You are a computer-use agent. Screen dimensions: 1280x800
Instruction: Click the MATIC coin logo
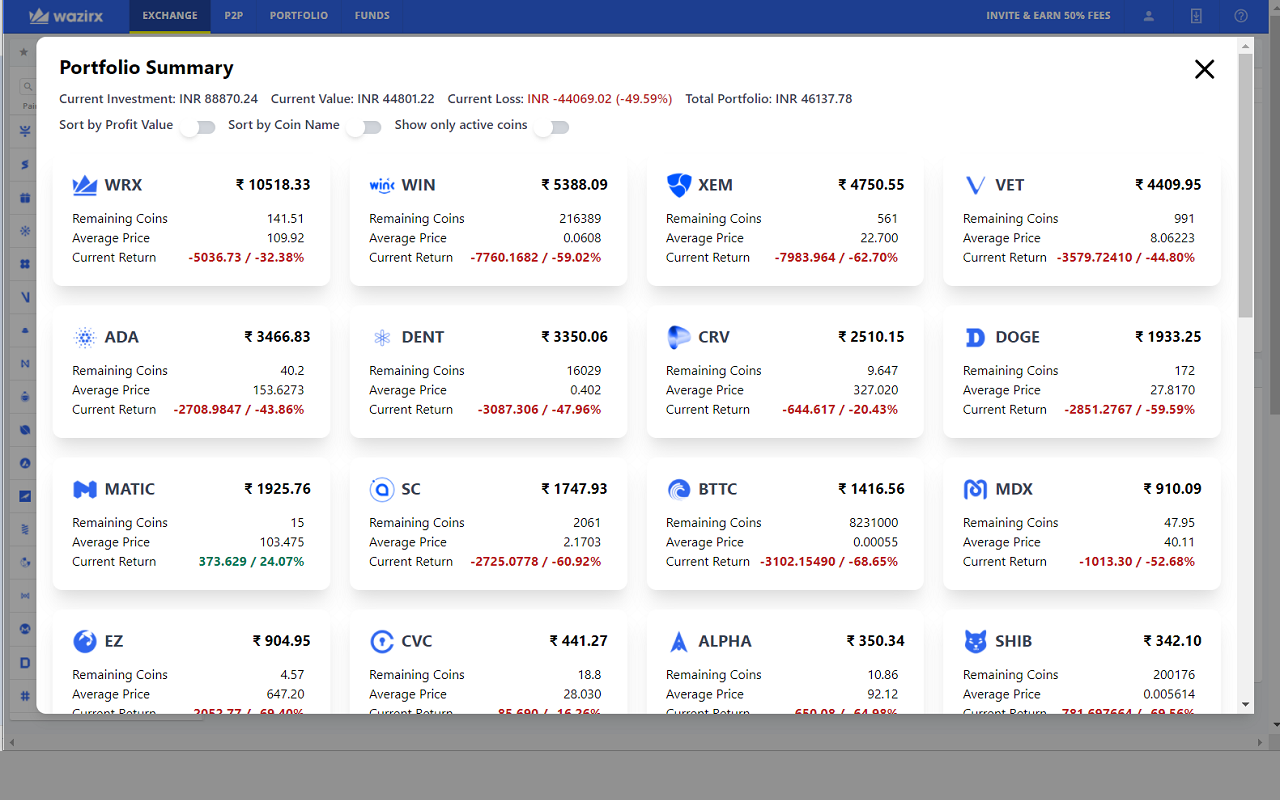(x=85, y=489)
